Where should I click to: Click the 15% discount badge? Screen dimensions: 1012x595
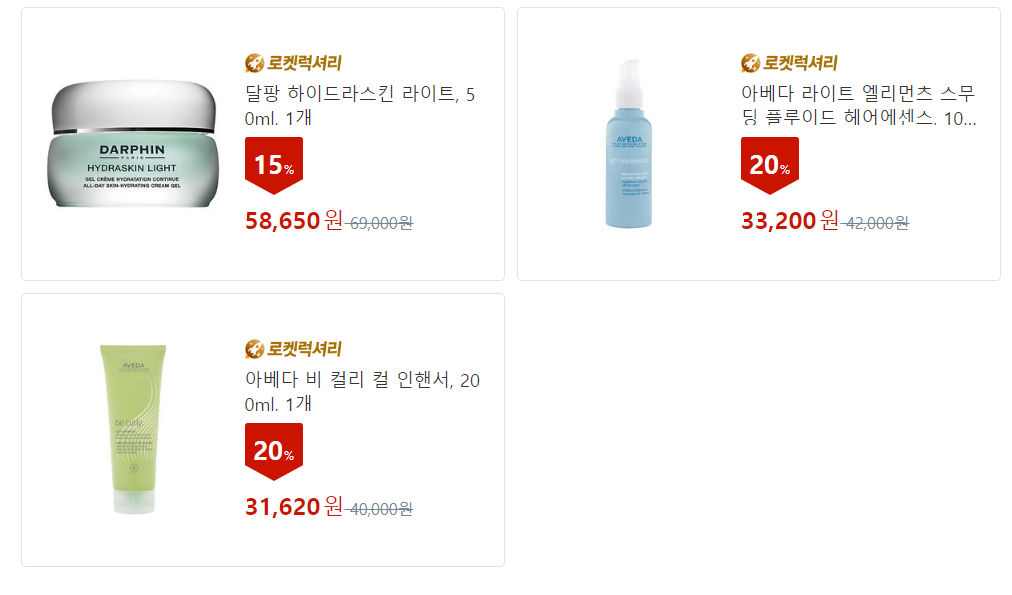[x=273, y=164]
